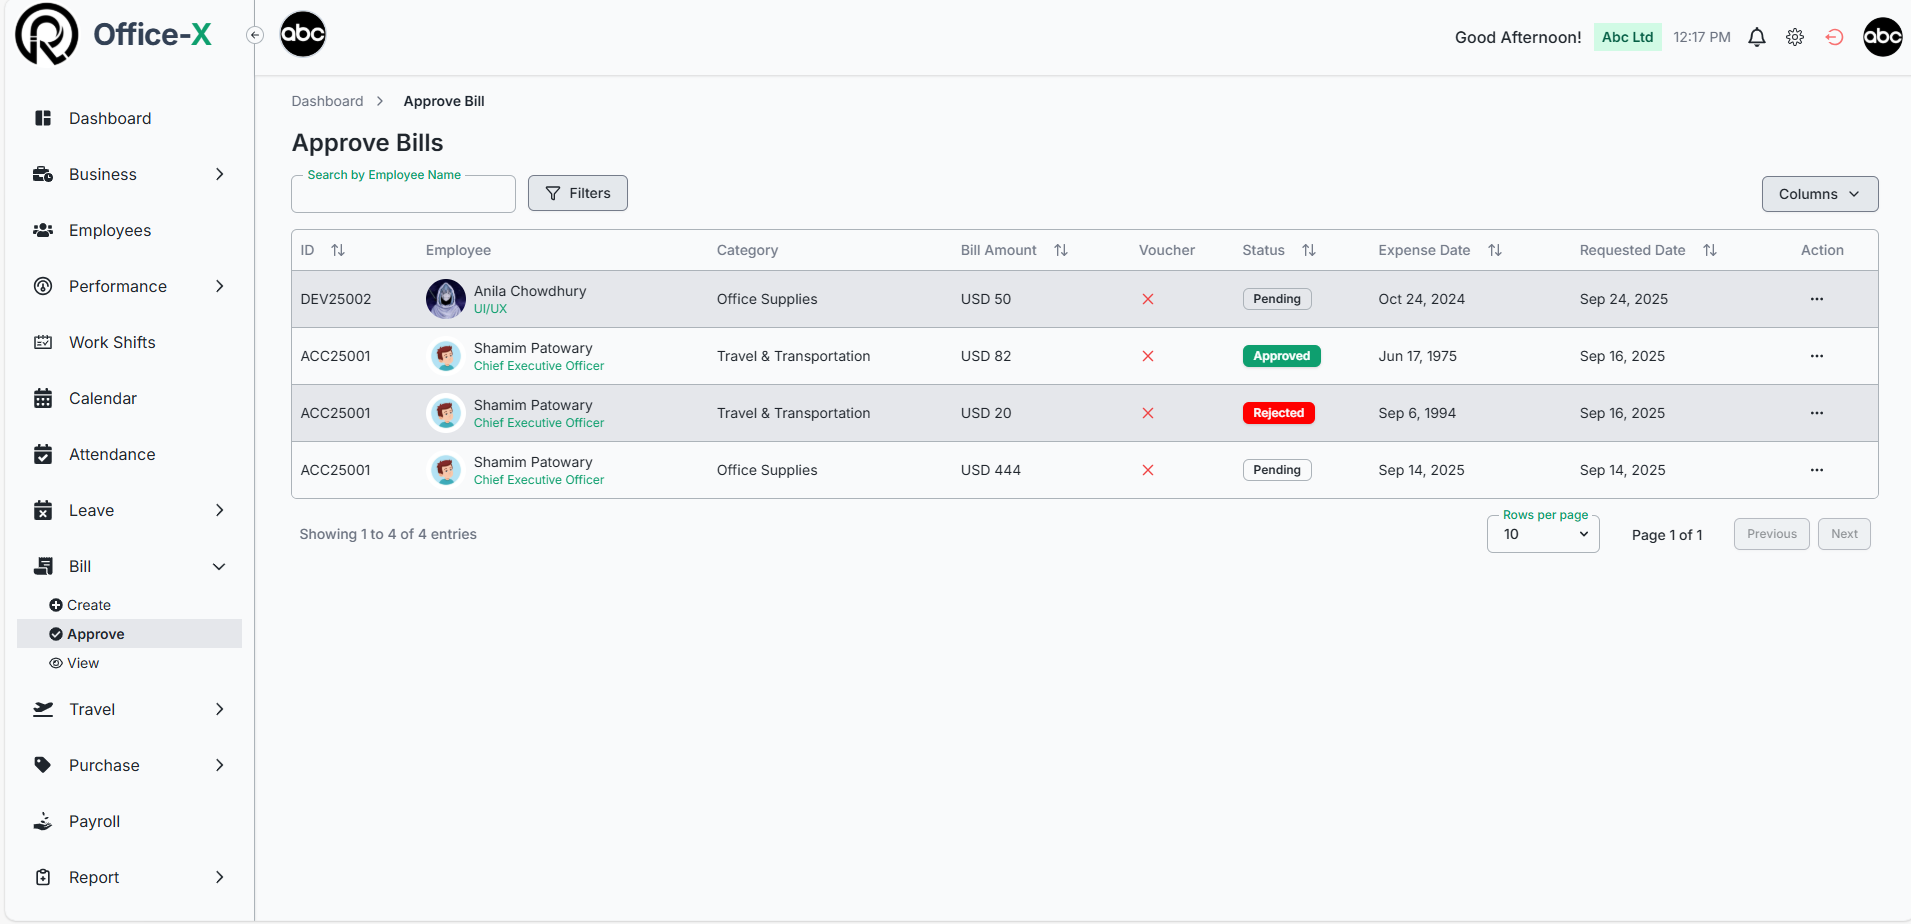
Task: Go to Create under Bill
Action: (88, 605)
